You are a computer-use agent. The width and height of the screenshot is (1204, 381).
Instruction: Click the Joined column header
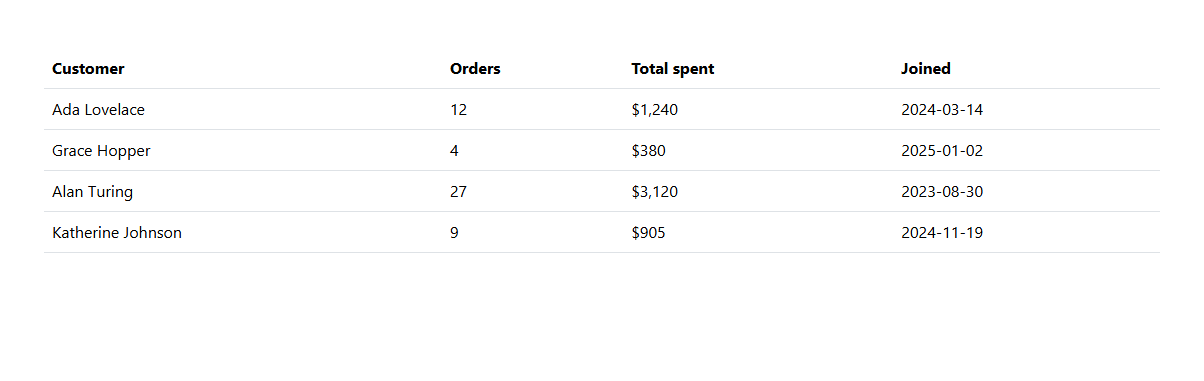(x=926, y=69)
